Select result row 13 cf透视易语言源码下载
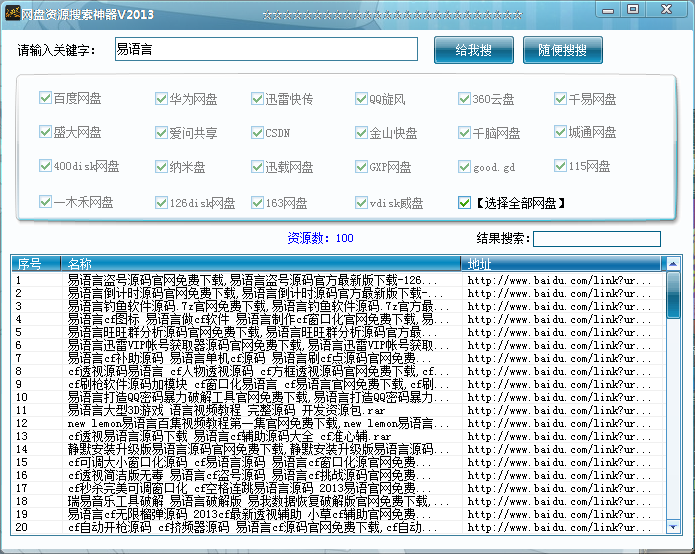695x554 pixels. tap(338, 436)
